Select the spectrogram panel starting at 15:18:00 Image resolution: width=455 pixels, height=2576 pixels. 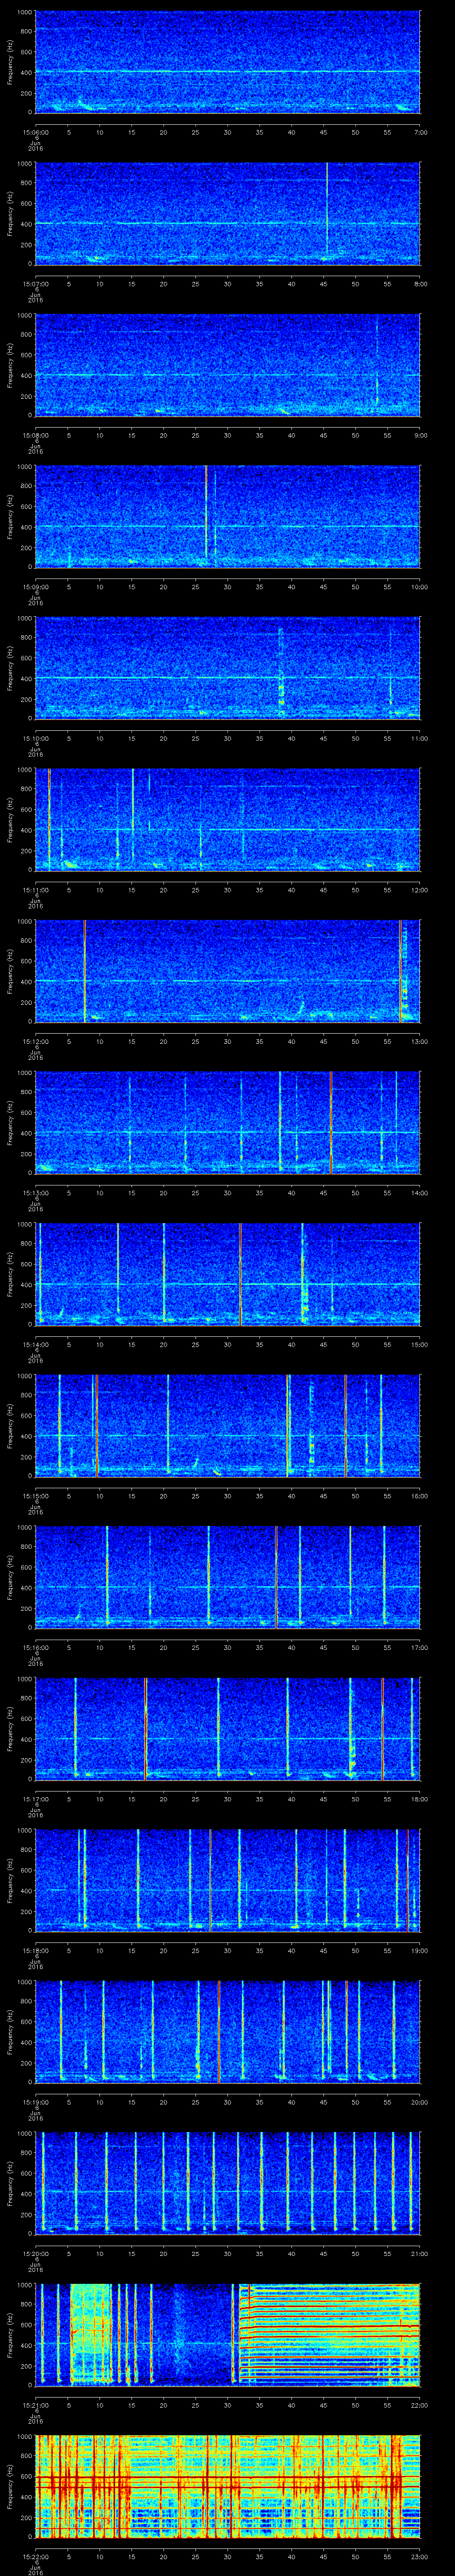pyautogui.click(x=228, y=1881)
